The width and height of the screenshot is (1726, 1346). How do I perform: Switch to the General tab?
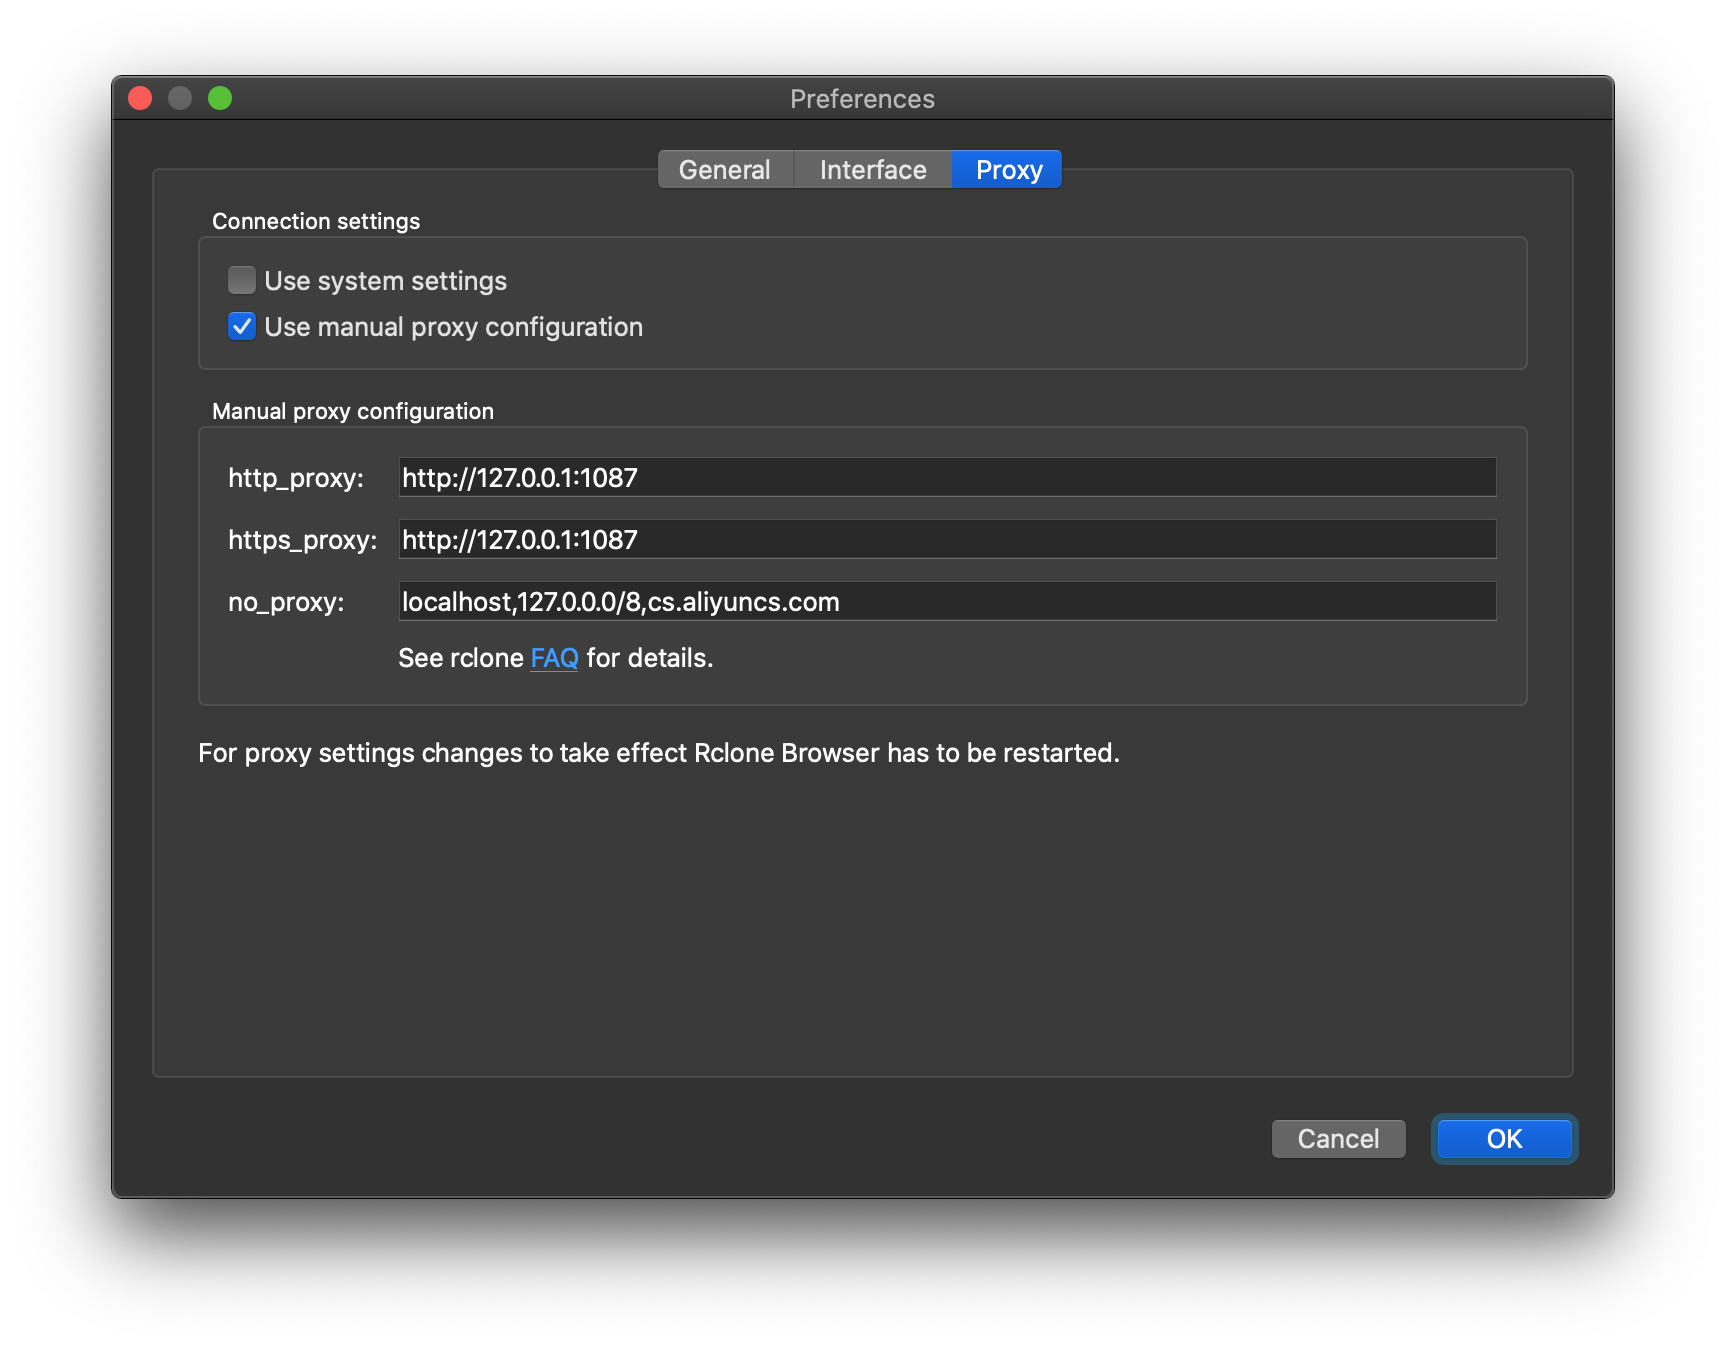pos(725,170)
